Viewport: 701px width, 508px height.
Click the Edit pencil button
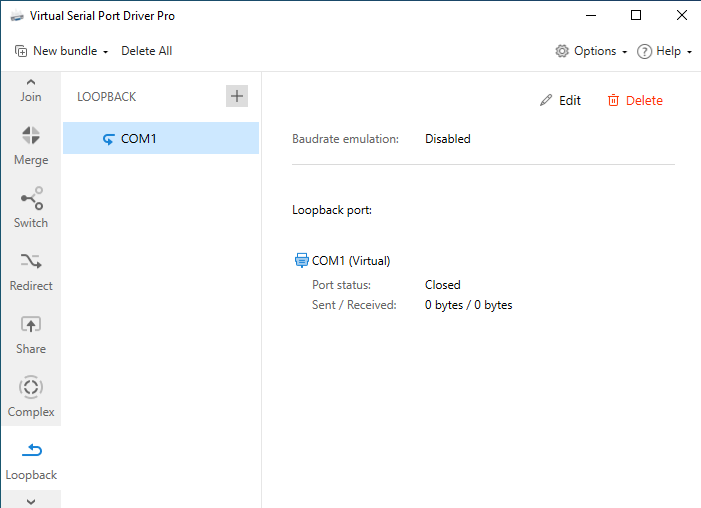(x=560, y=100)
